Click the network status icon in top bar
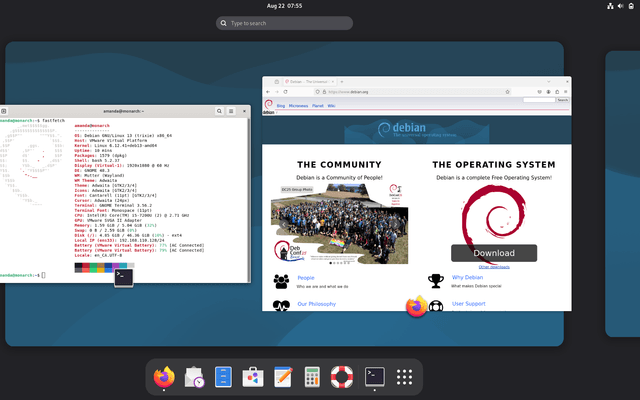Screen dimensions: 640x400 tap(610, 6)
